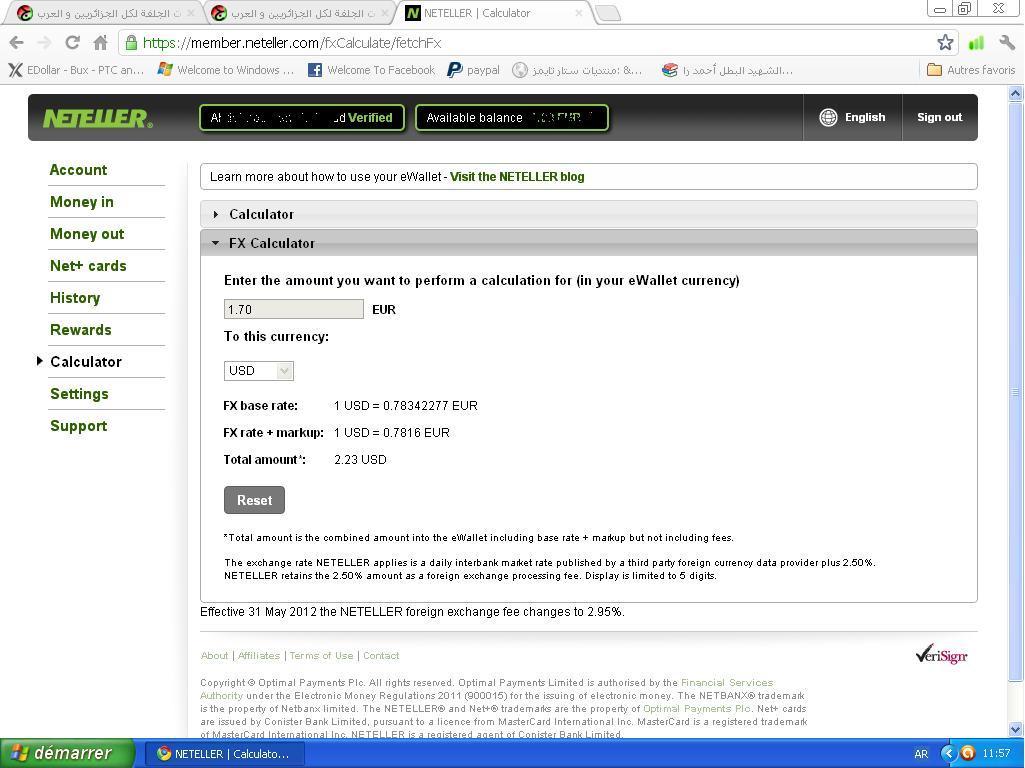Click the Available balance box
Screen dimensions: 1025x768
tap(512, 118)
